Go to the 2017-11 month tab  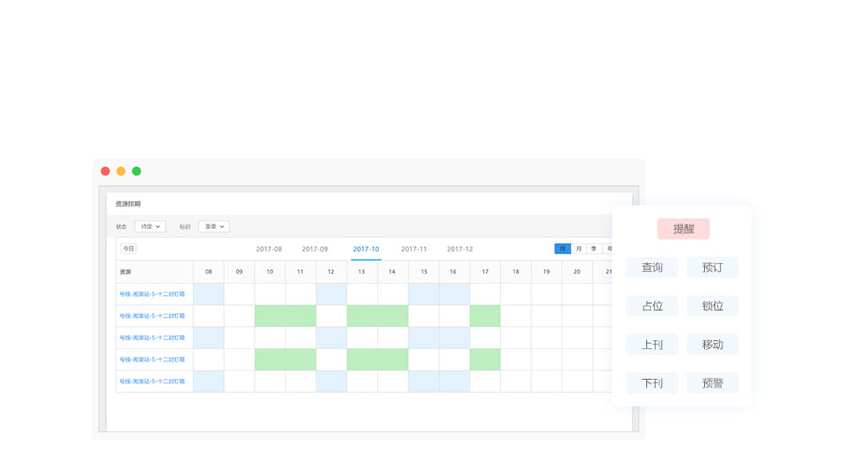tap(414, 249)
